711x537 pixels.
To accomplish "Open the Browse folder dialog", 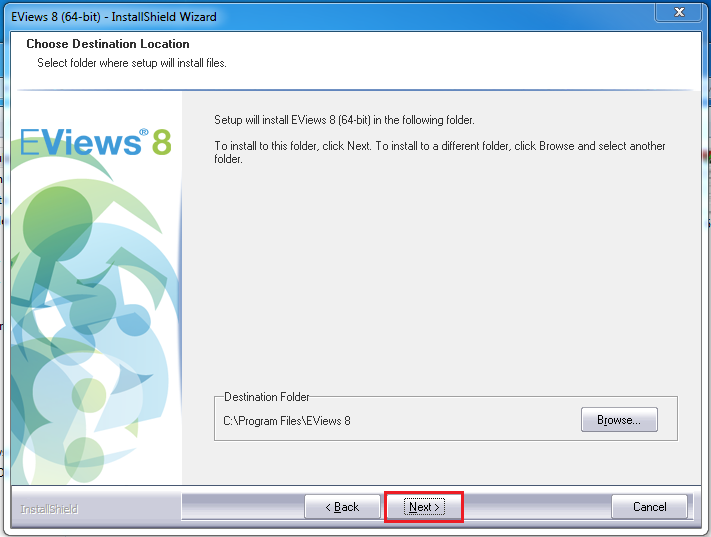I will [619, 420].
